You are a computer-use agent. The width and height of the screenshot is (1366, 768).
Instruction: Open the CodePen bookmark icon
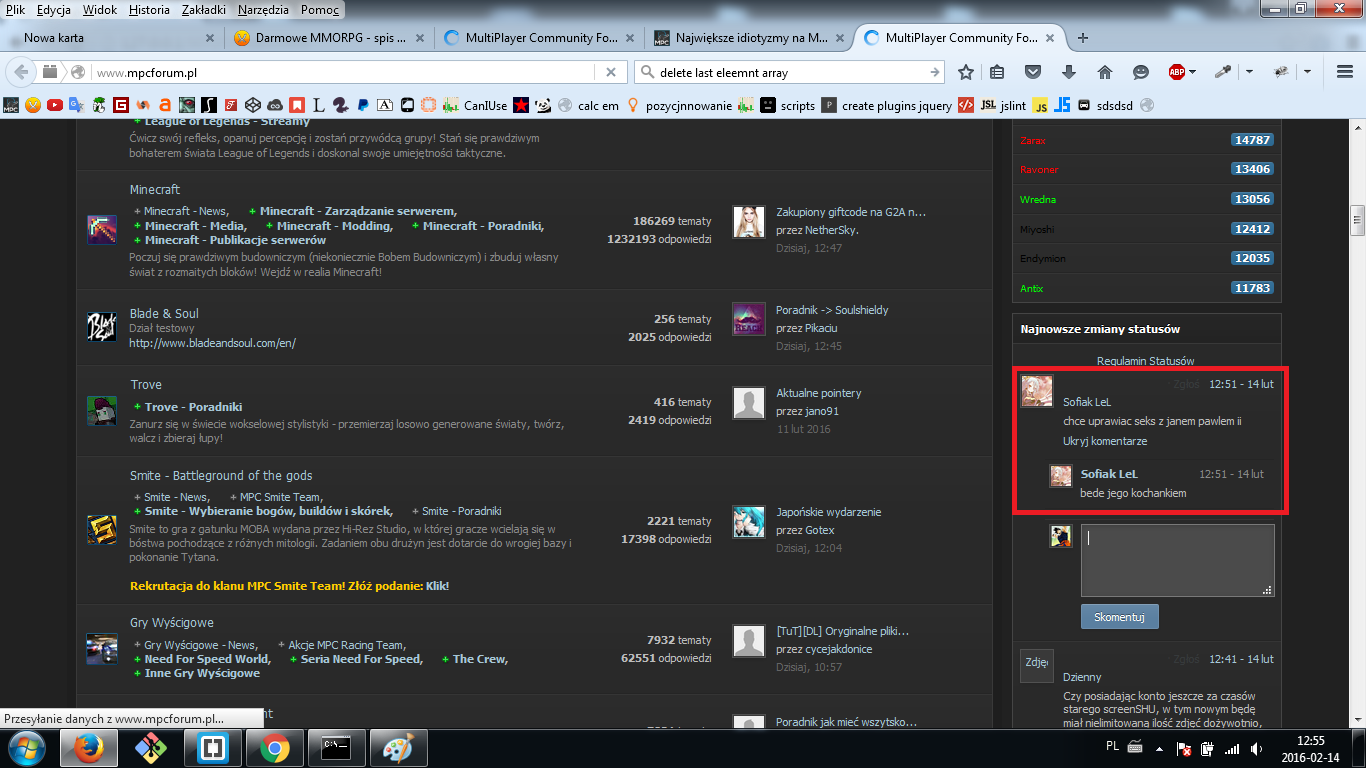(252, 105)
